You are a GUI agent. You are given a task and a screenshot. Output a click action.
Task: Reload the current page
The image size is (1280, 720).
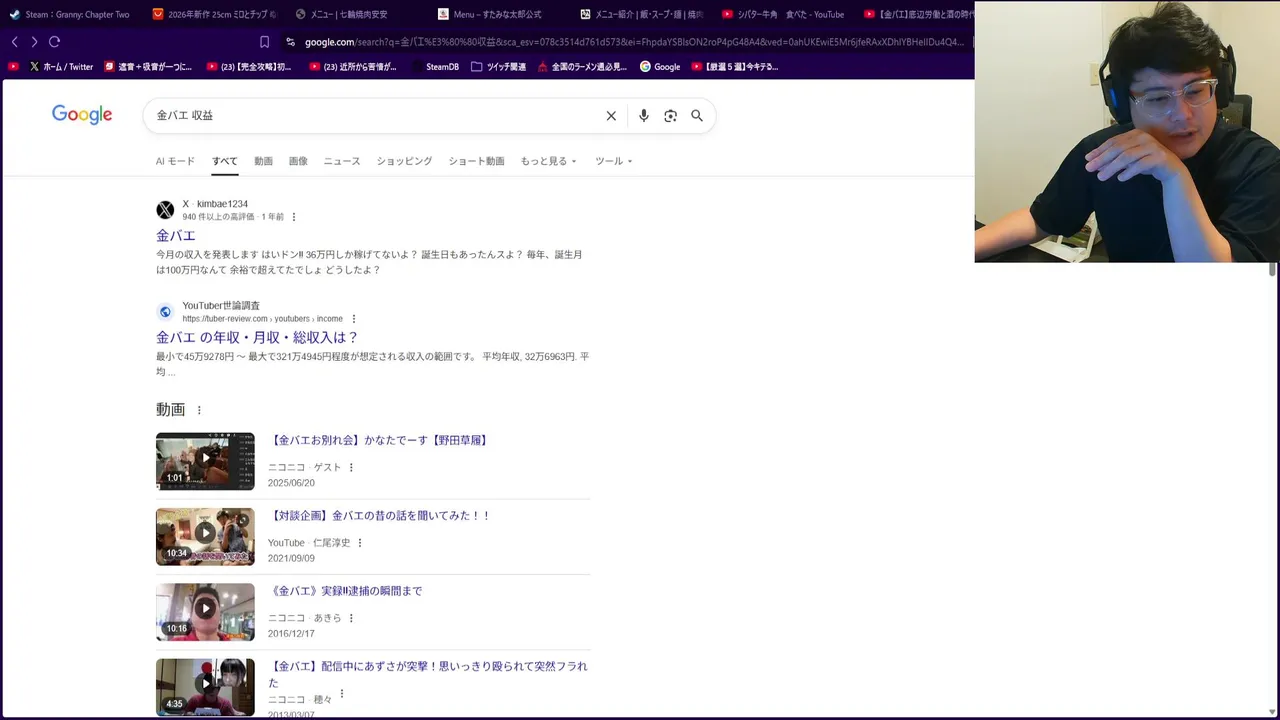click(55, 42)
